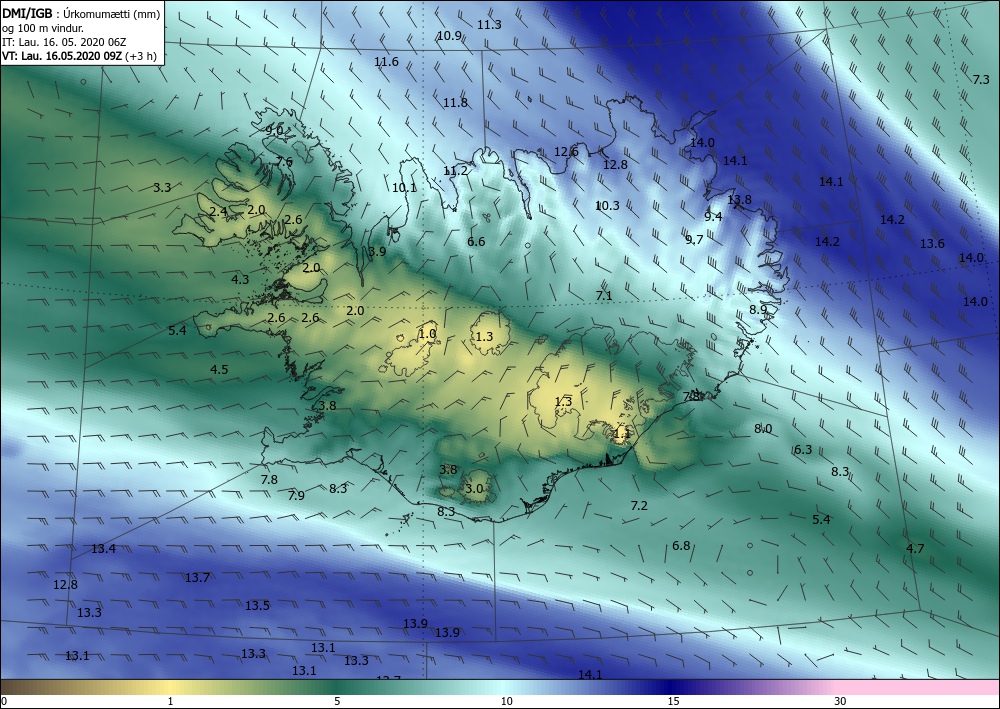Screen dimensions: 1000x709
Task: Click the map value '6.6'
Action: pyautogui.click(x=476, y=242)
